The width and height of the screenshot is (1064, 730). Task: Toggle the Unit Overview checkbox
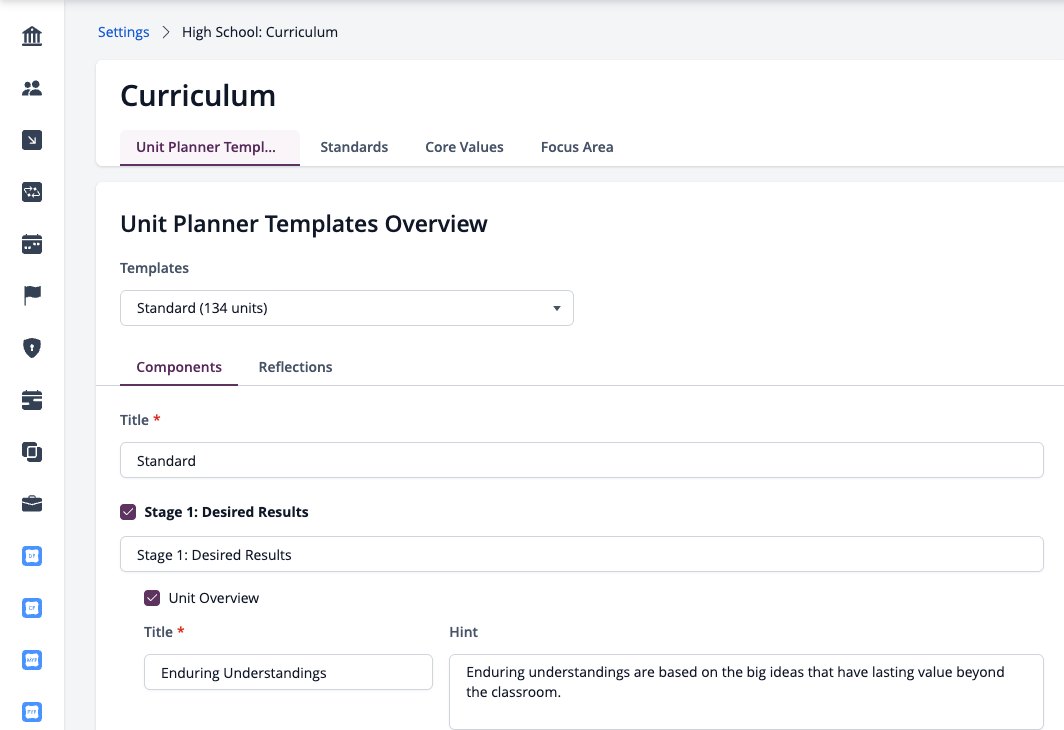pos(152,598)
